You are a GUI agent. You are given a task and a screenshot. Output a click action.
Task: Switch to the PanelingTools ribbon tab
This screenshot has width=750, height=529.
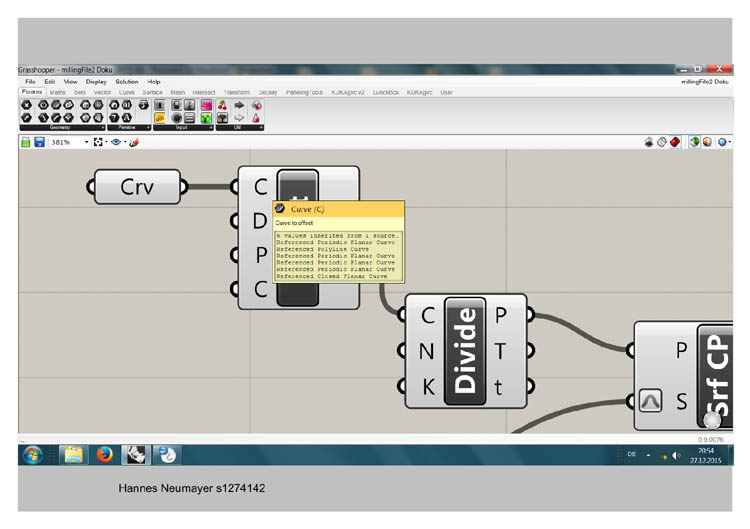[304, 92]
